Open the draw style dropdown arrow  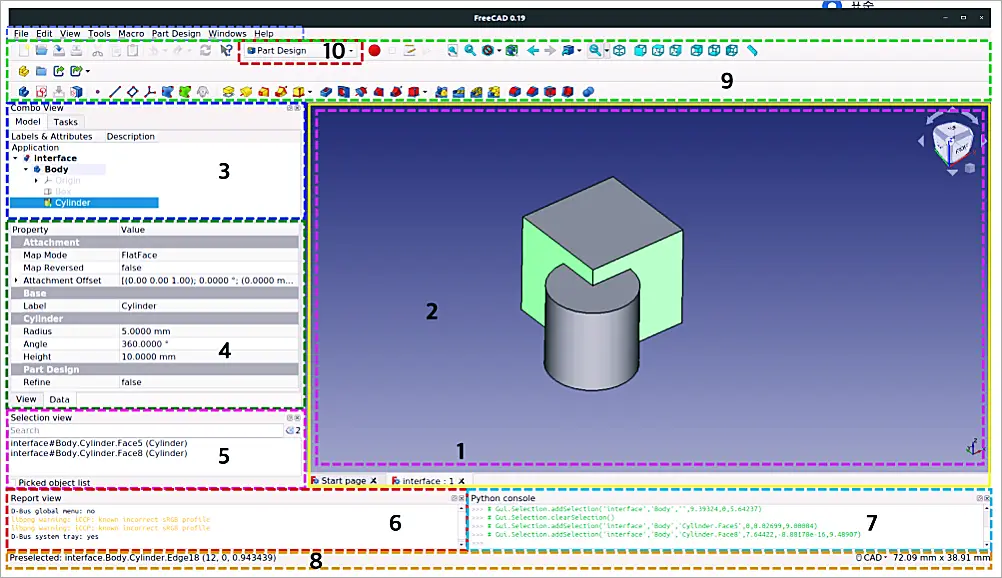coord(499,51)
